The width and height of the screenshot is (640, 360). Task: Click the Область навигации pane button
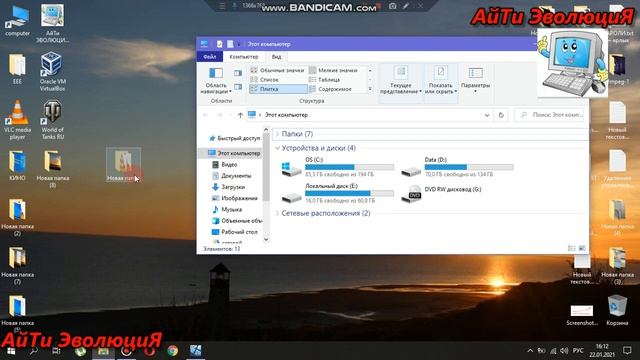coord(216,80)
